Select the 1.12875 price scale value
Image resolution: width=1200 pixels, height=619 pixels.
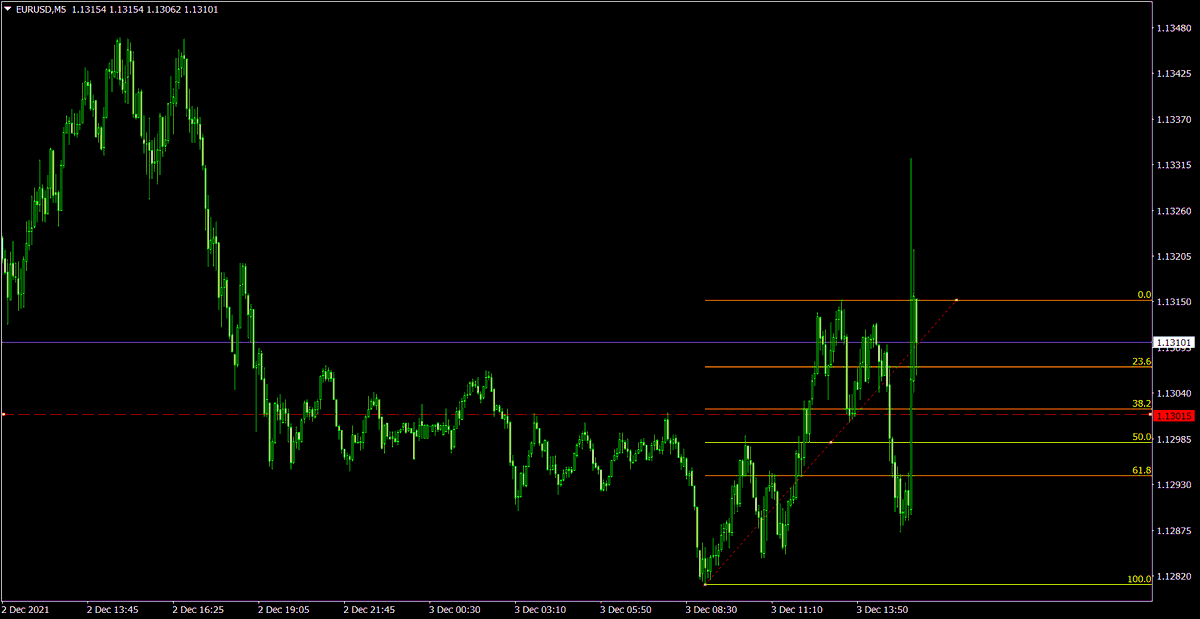(1174, 531)
